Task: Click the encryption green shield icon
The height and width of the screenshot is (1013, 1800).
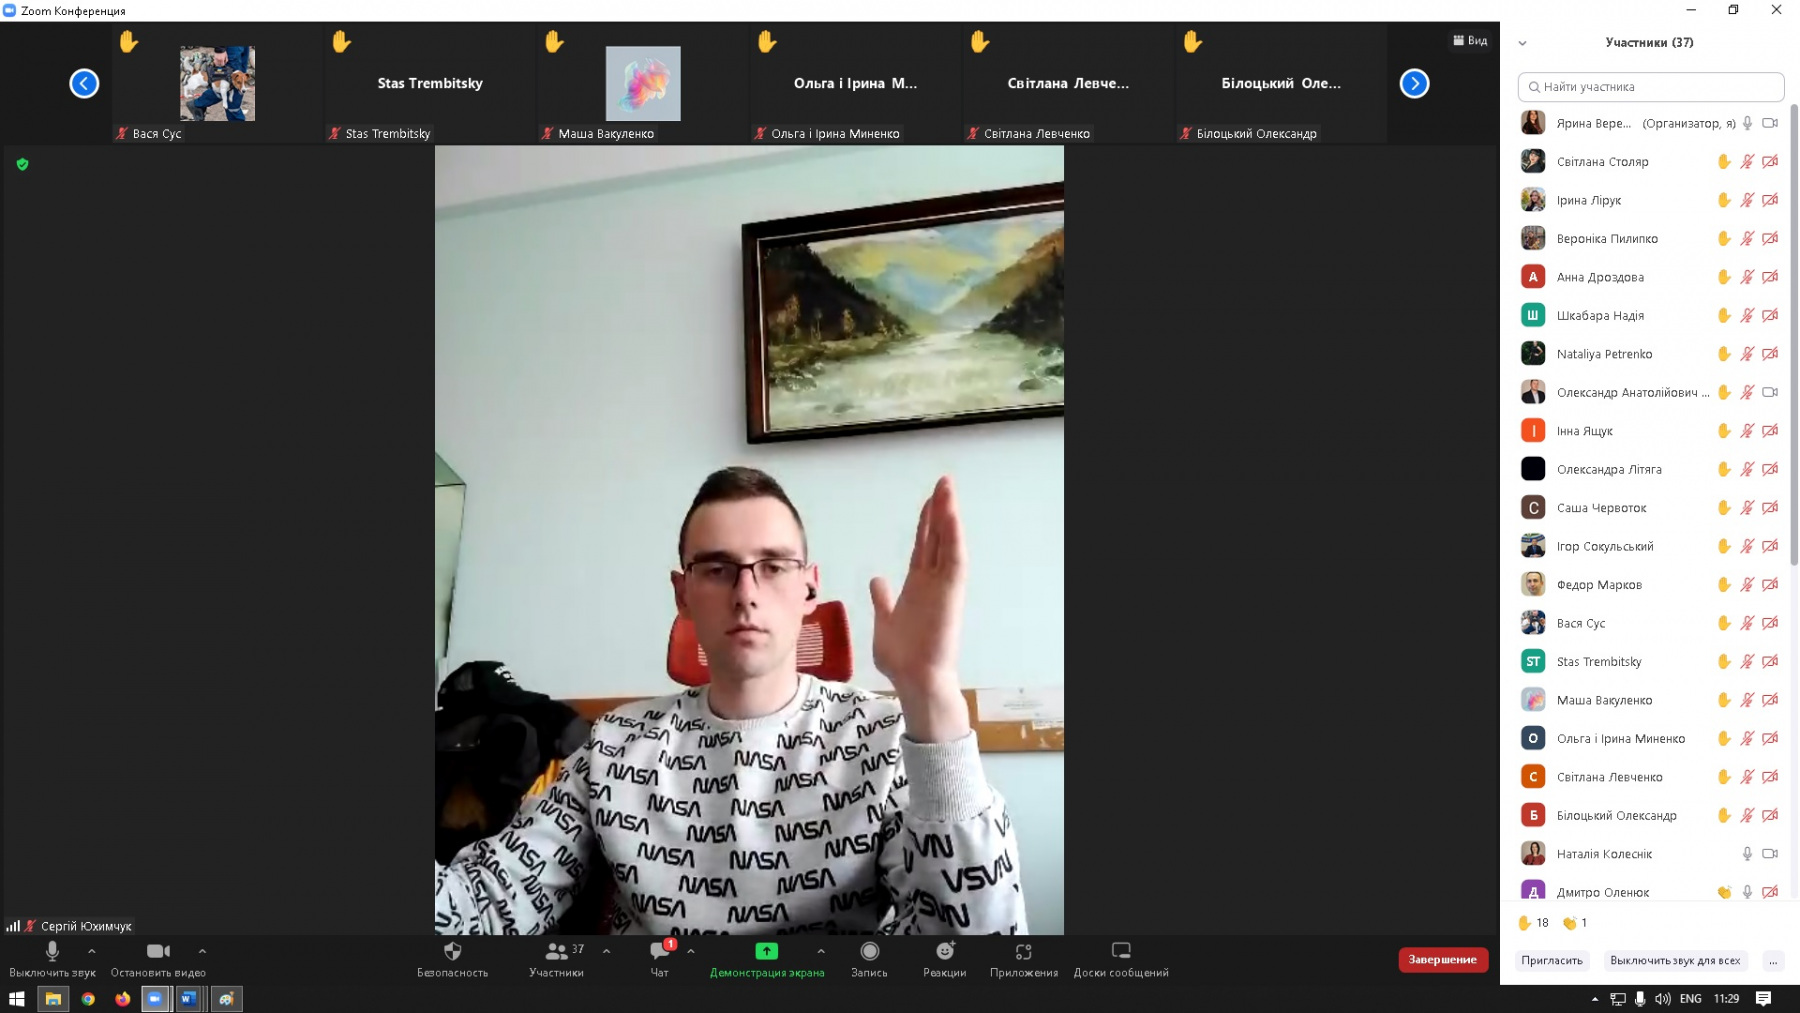Action: [23, 164]
